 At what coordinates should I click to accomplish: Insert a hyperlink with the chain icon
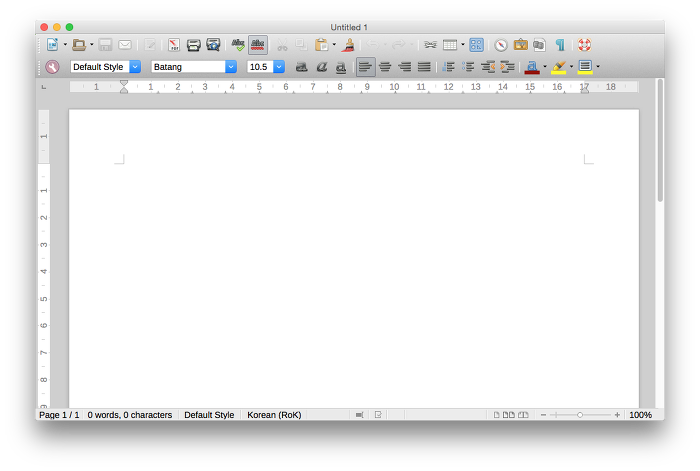coord(430,45)
